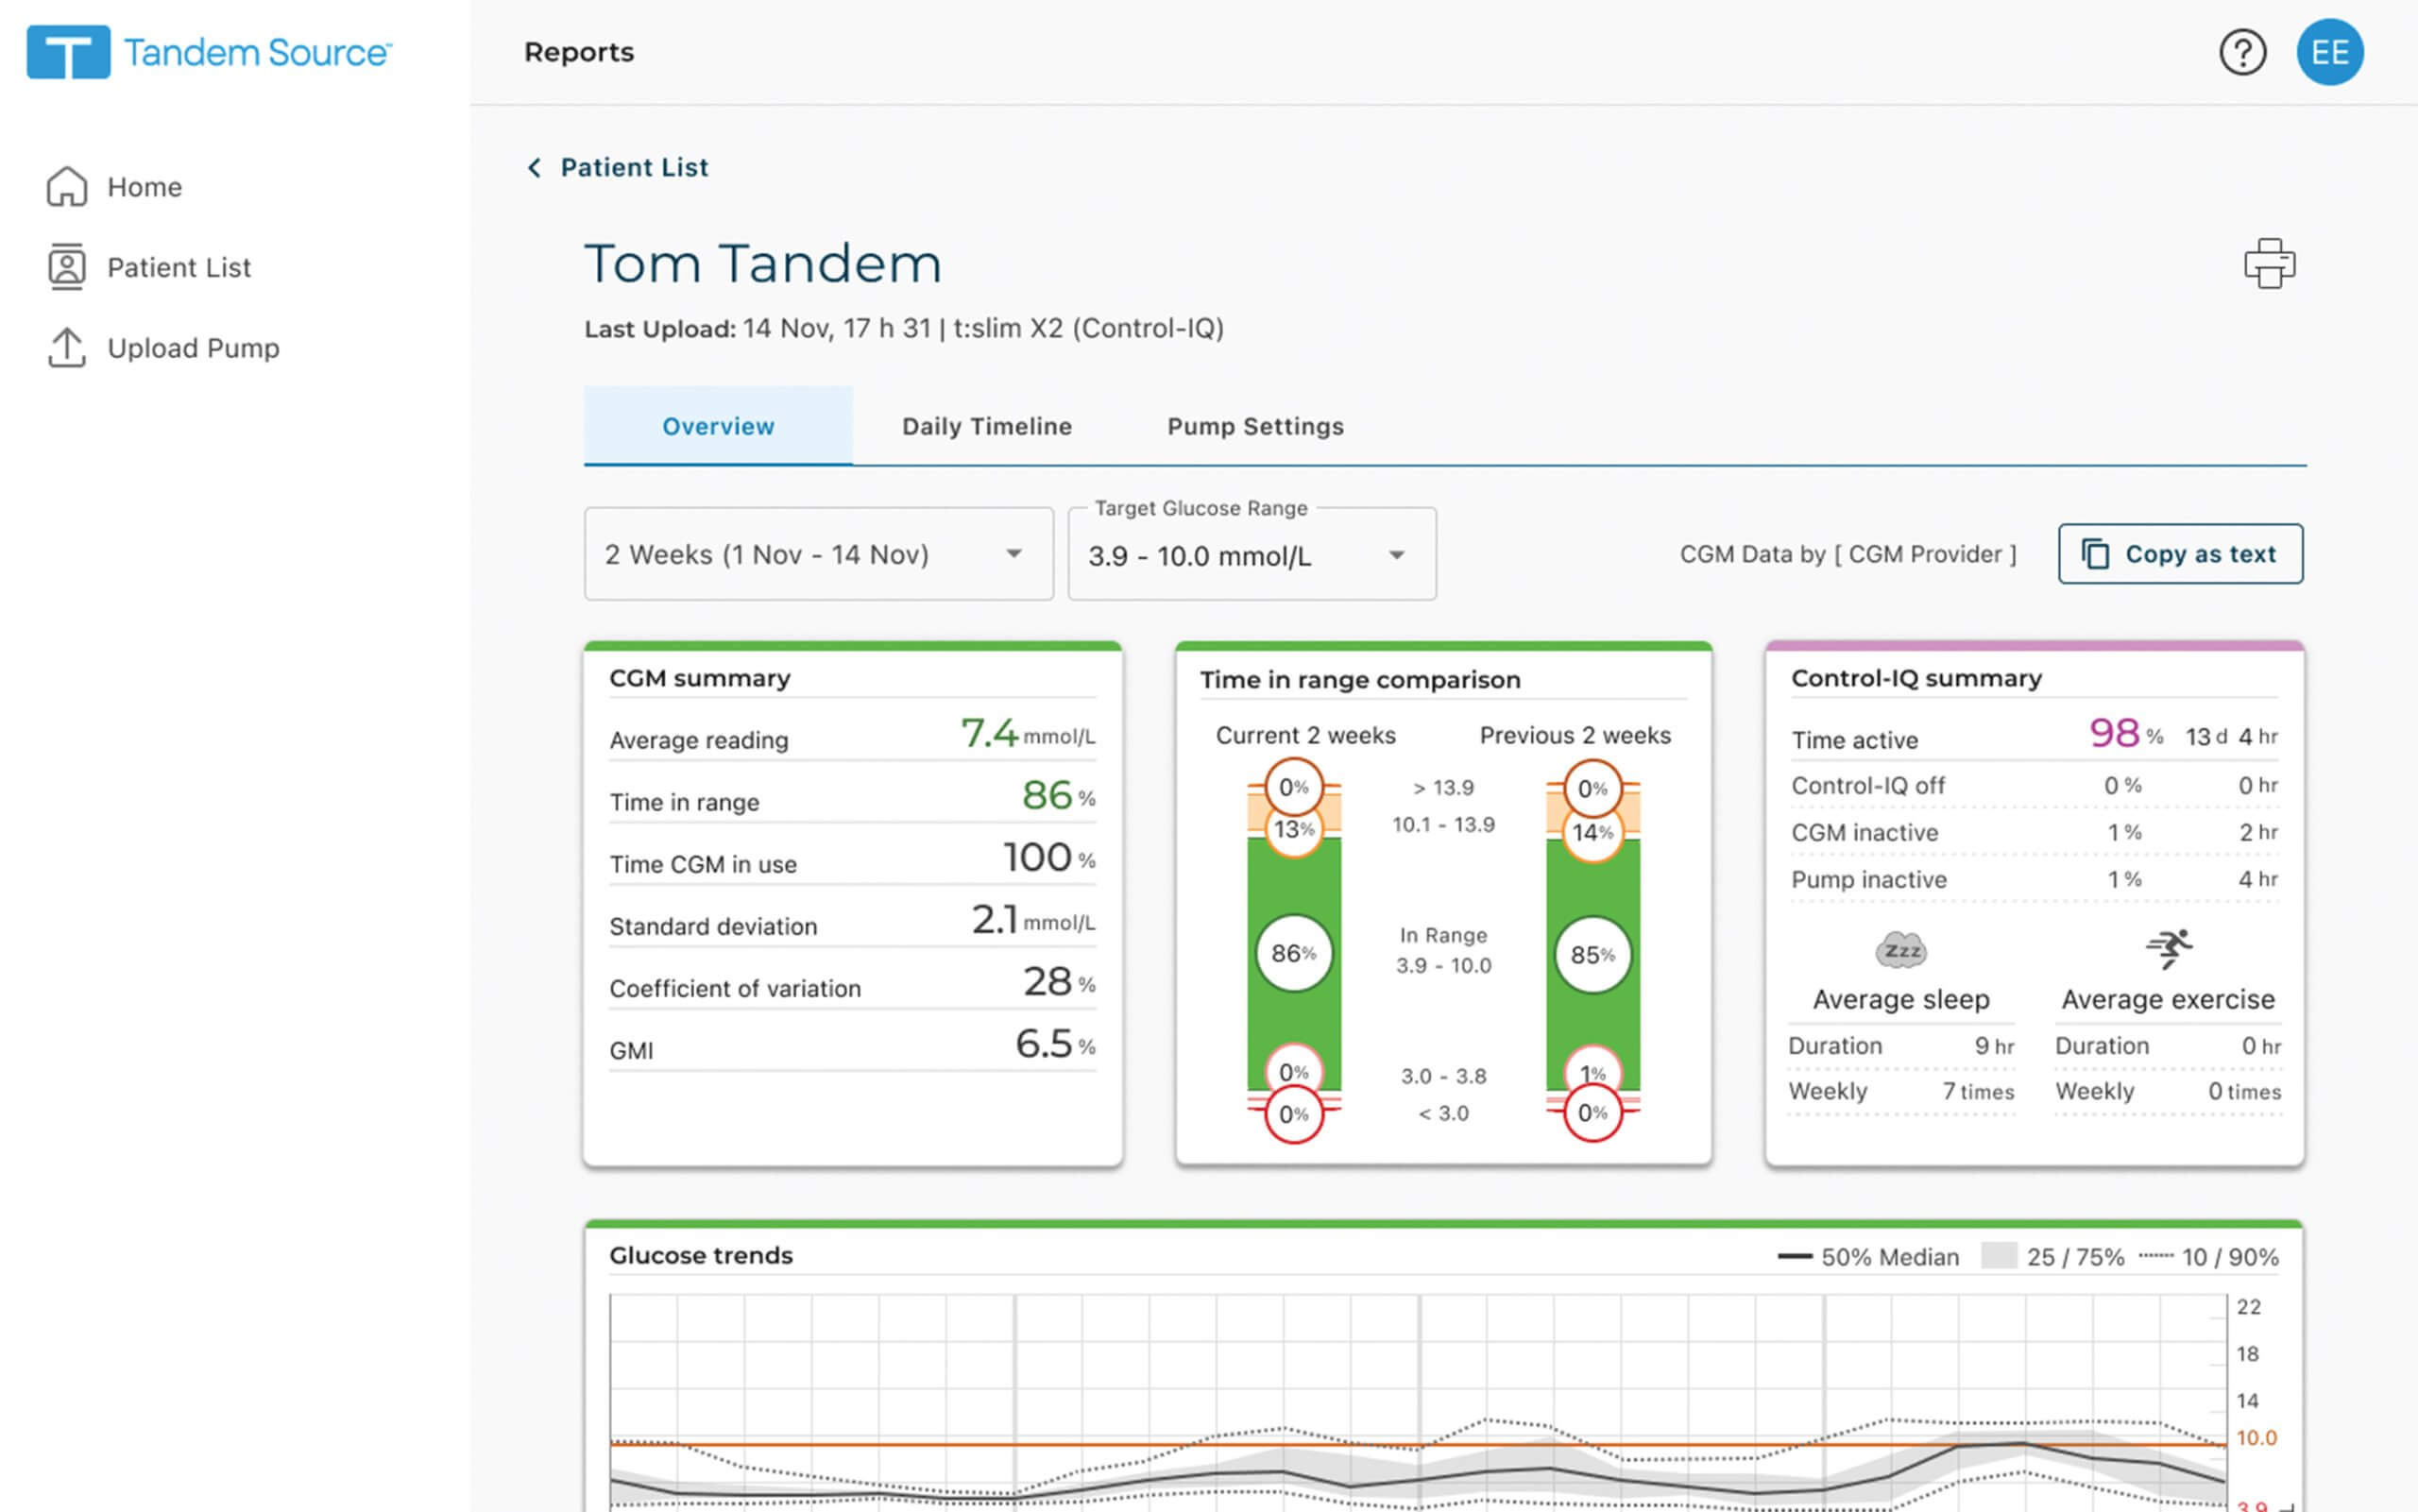
Task: Open the Pump Settings tab
Action: pyautogui.click(x=1255, y=426)
